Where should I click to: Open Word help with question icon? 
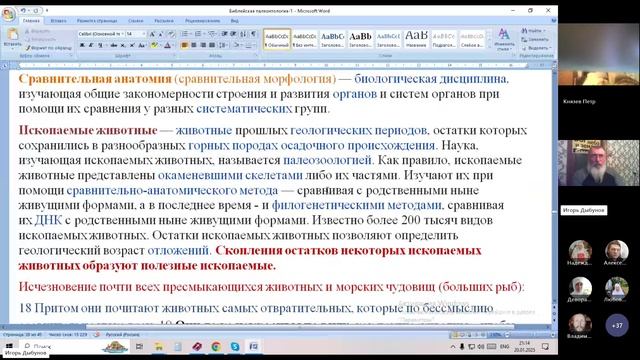553,20
